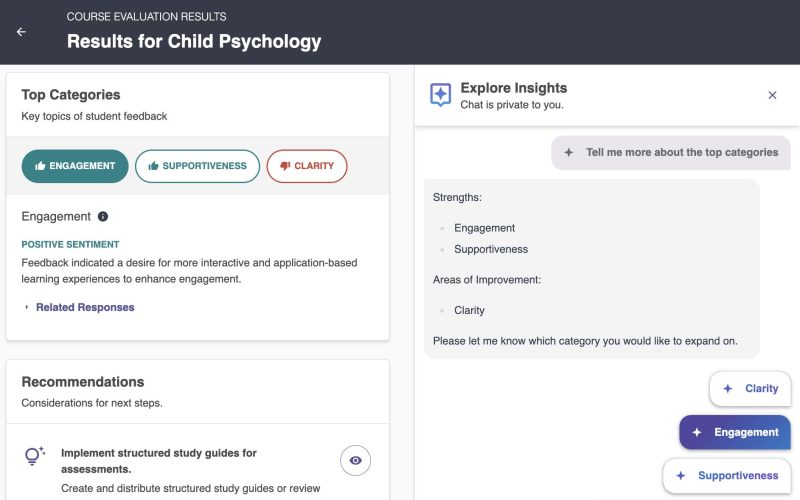Click the 'Results for Child Psychology' title
Screen dimensions: 800x500
194,41
